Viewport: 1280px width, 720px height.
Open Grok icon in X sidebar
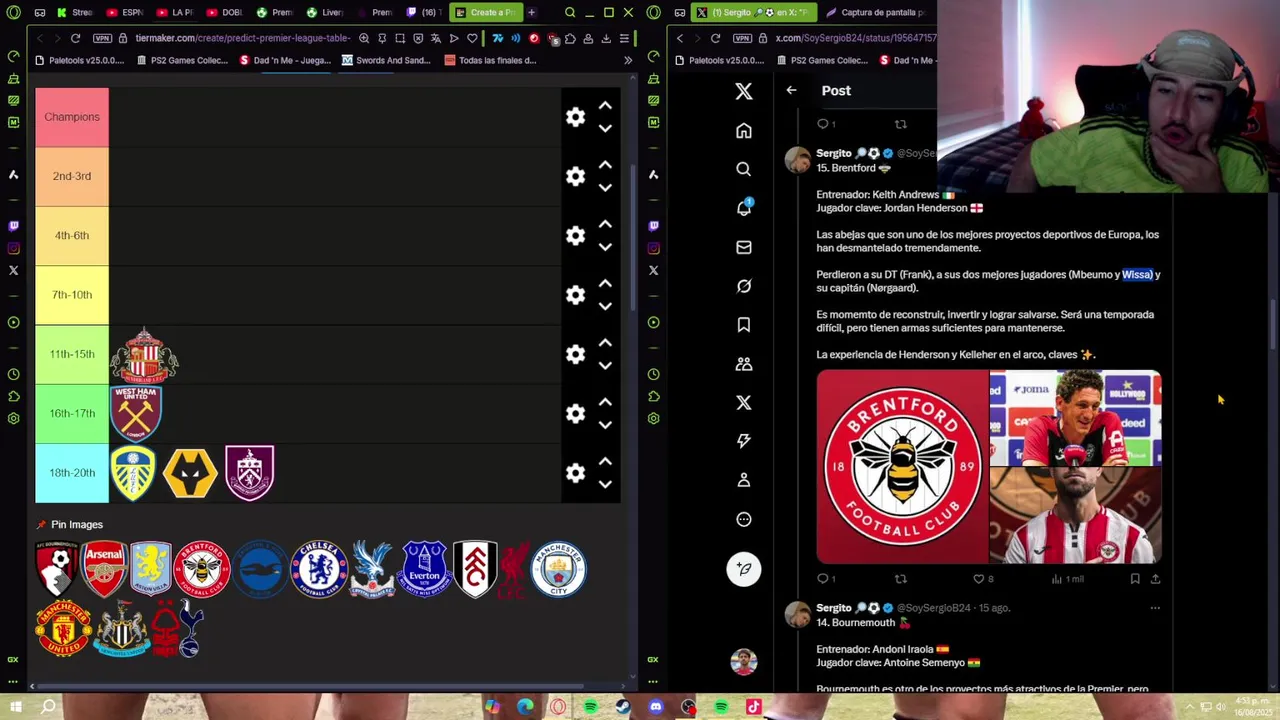(x=743, y=286)
